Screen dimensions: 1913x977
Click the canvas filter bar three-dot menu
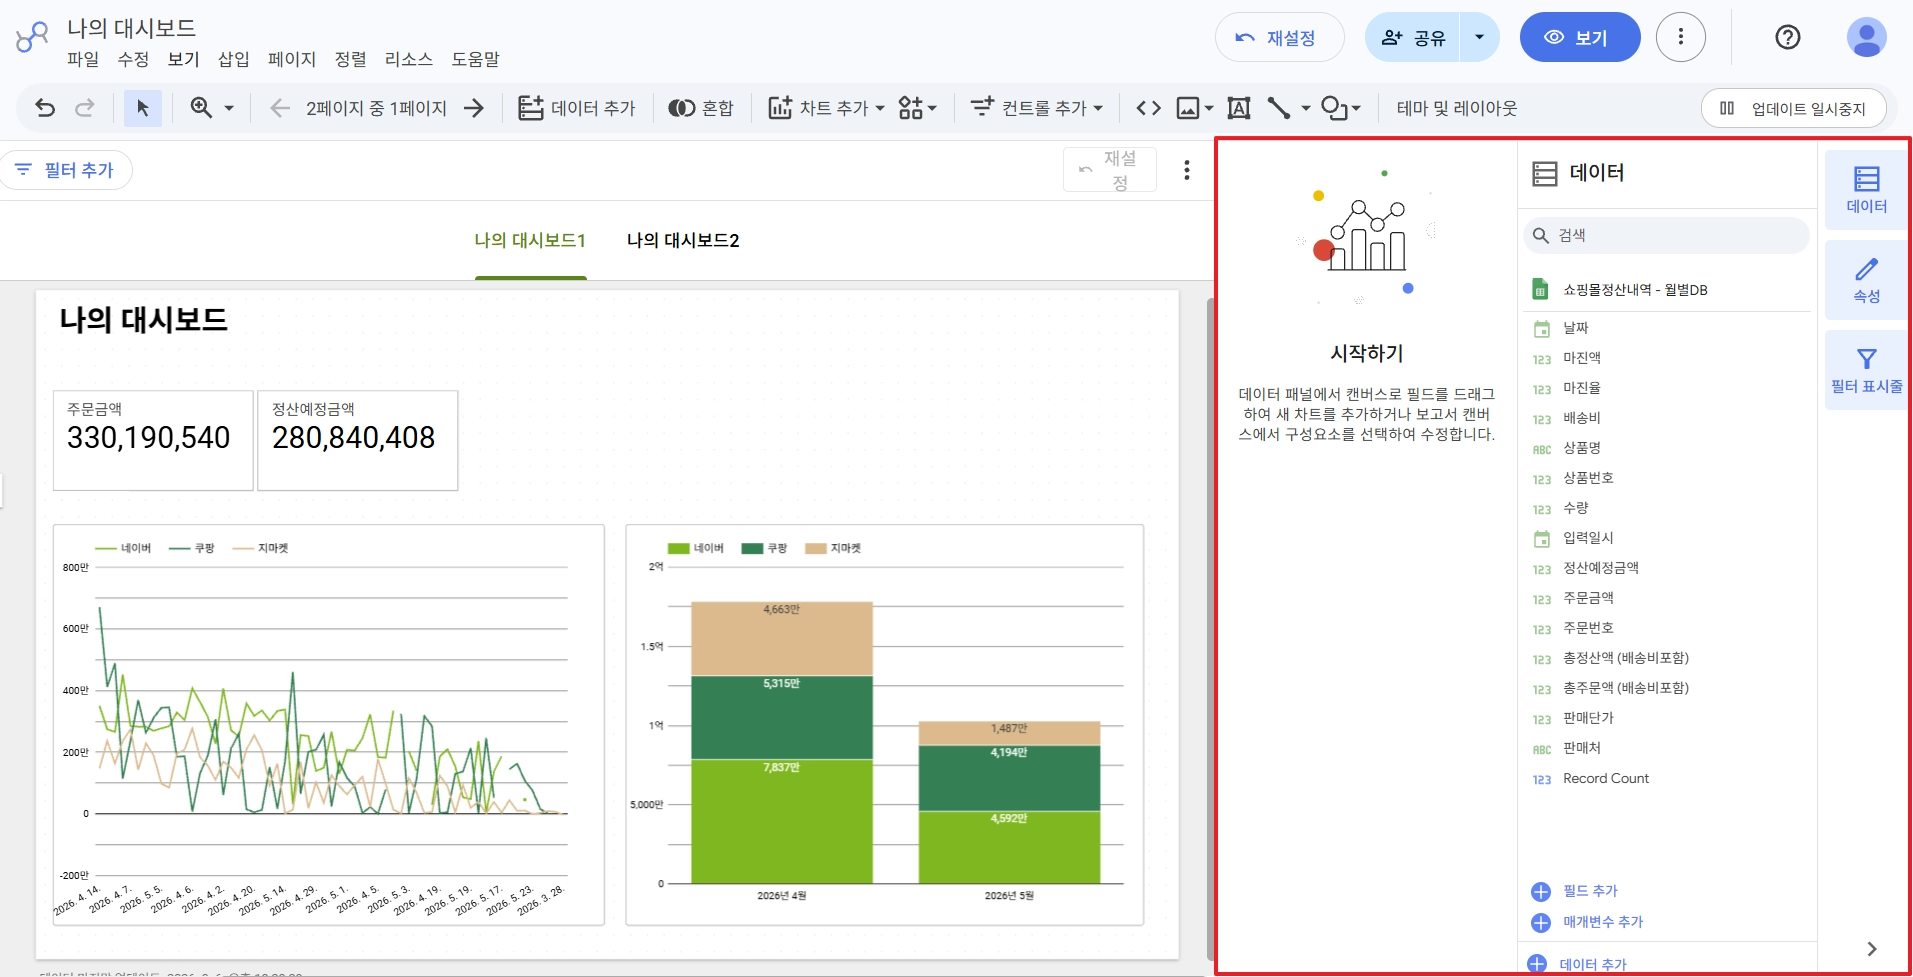coord(1187,170)
